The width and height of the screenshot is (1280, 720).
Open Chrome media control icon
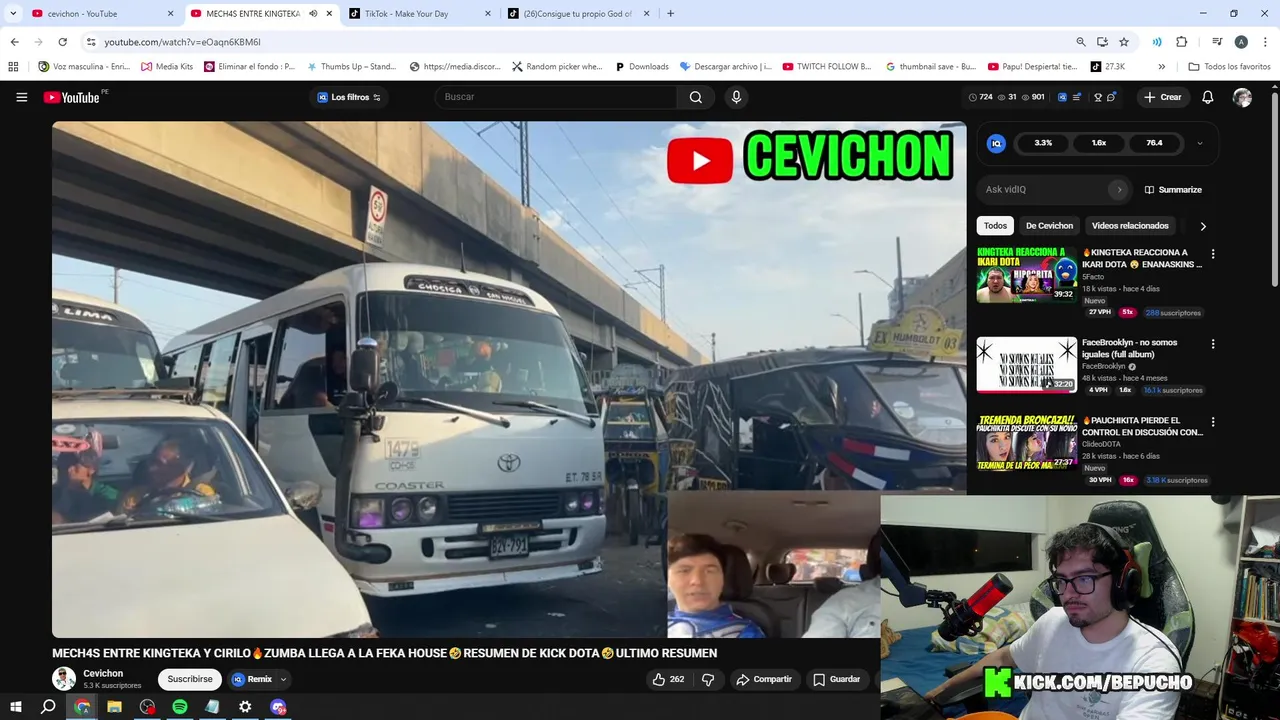click(1217, 42)
